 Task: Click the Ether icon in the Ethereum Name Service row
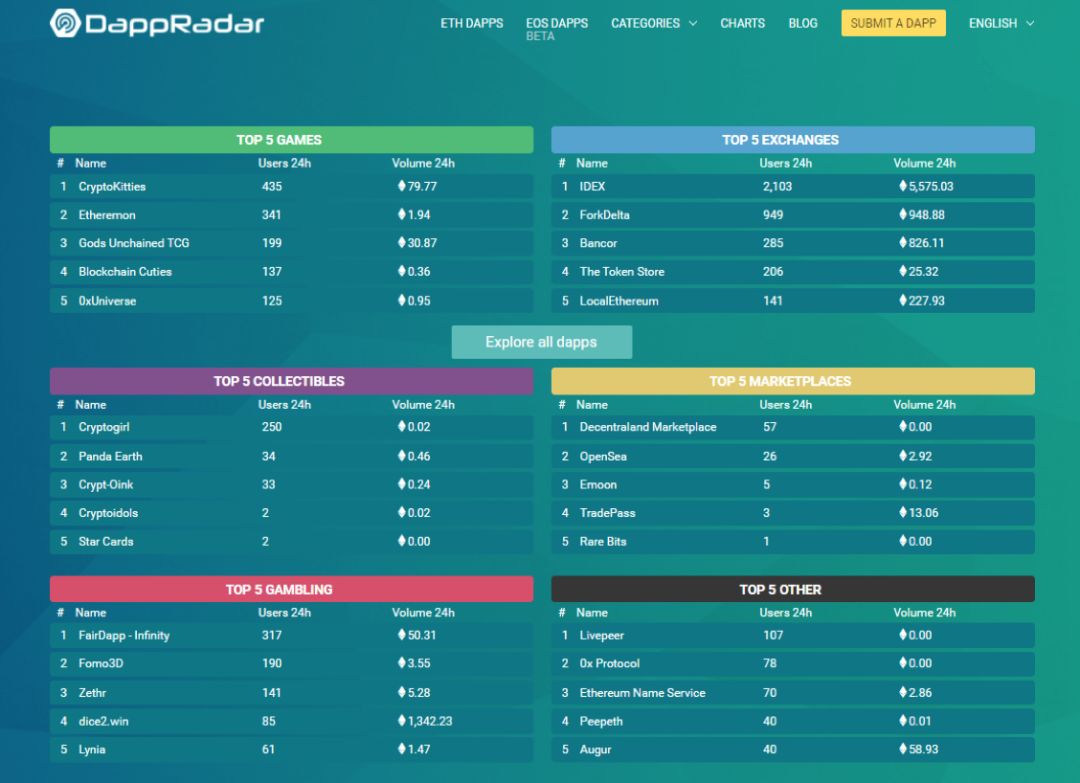coord(903,693)
